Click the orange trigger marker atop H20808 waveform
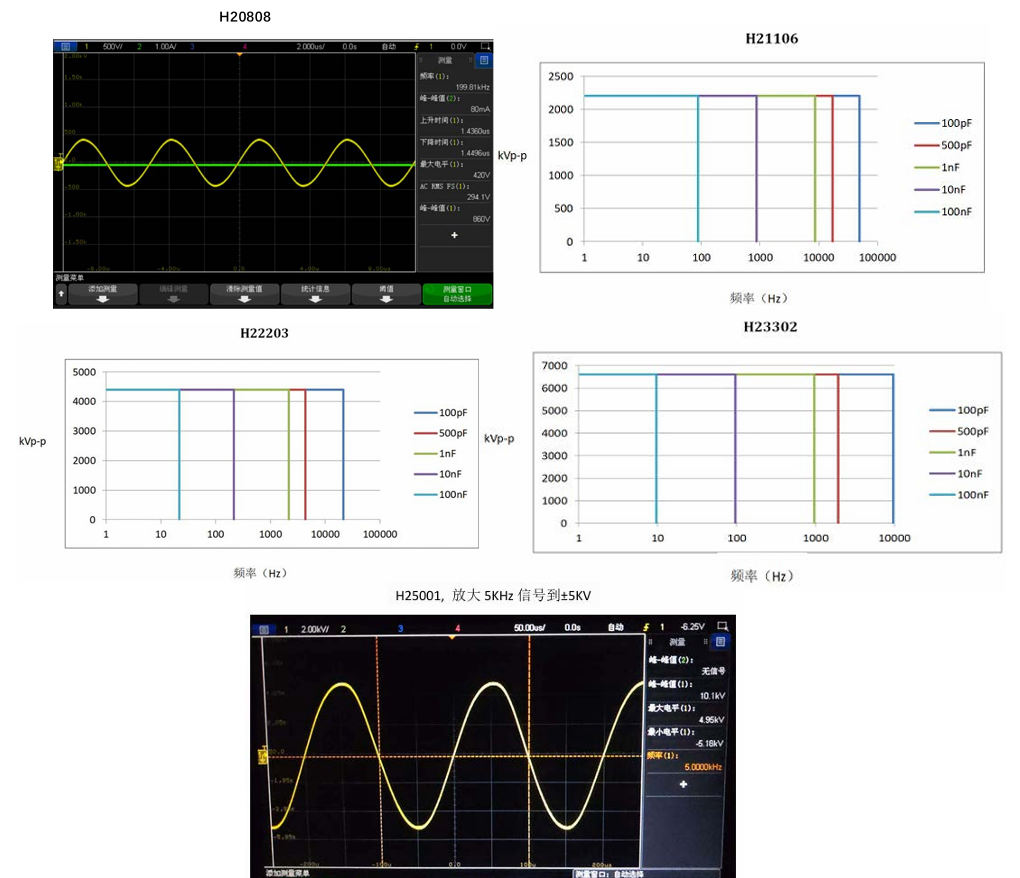Screen dimensions: 1020x878 pyautogui.click(x=239, y=54)
